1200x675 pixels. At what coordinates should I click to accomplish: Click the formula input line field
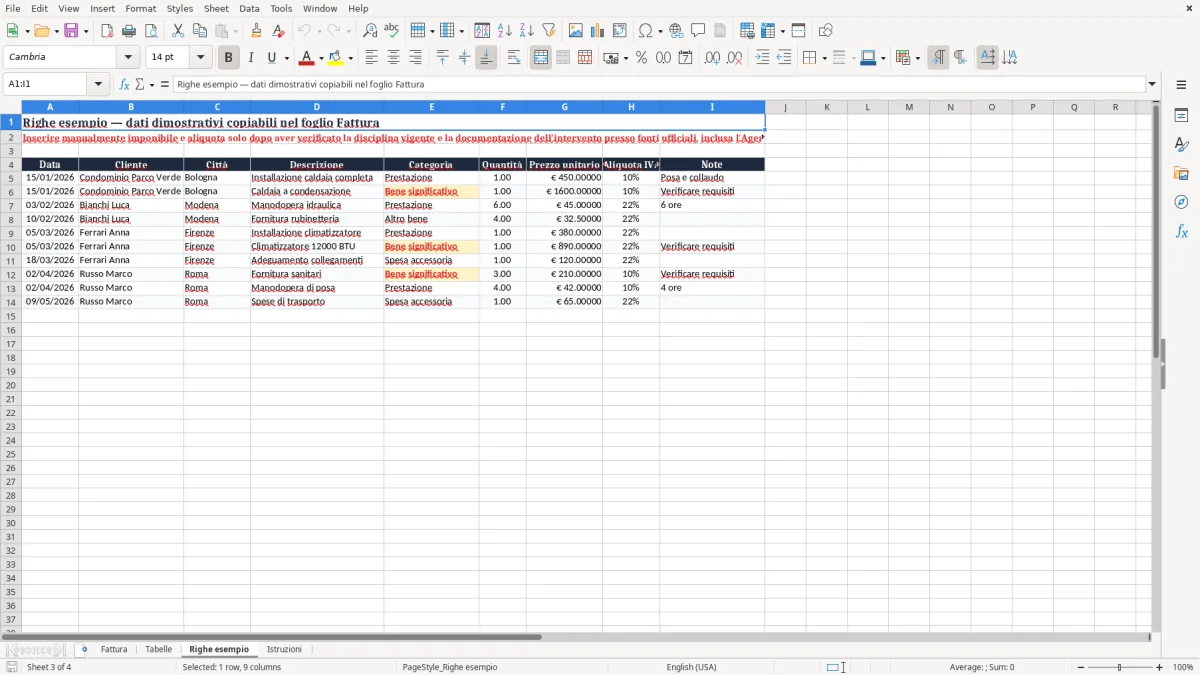point(659,85)
